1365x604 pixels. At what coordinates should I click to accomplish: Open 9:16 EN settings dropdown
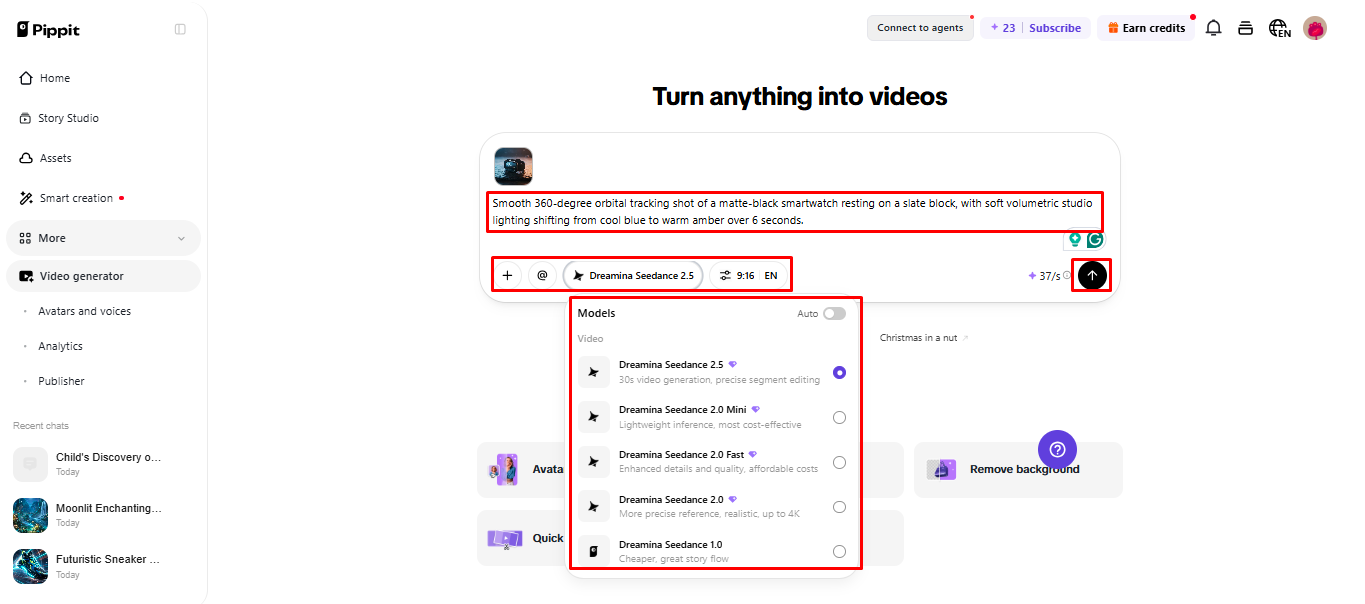coord(748,275)
